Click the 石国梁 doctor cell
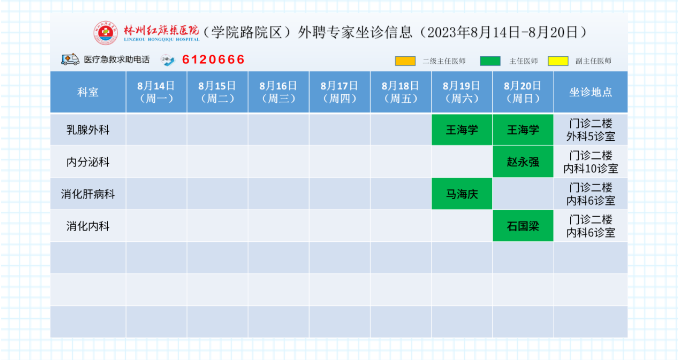Viewport: 679px width, 360px height. click(x=523, y=226)
